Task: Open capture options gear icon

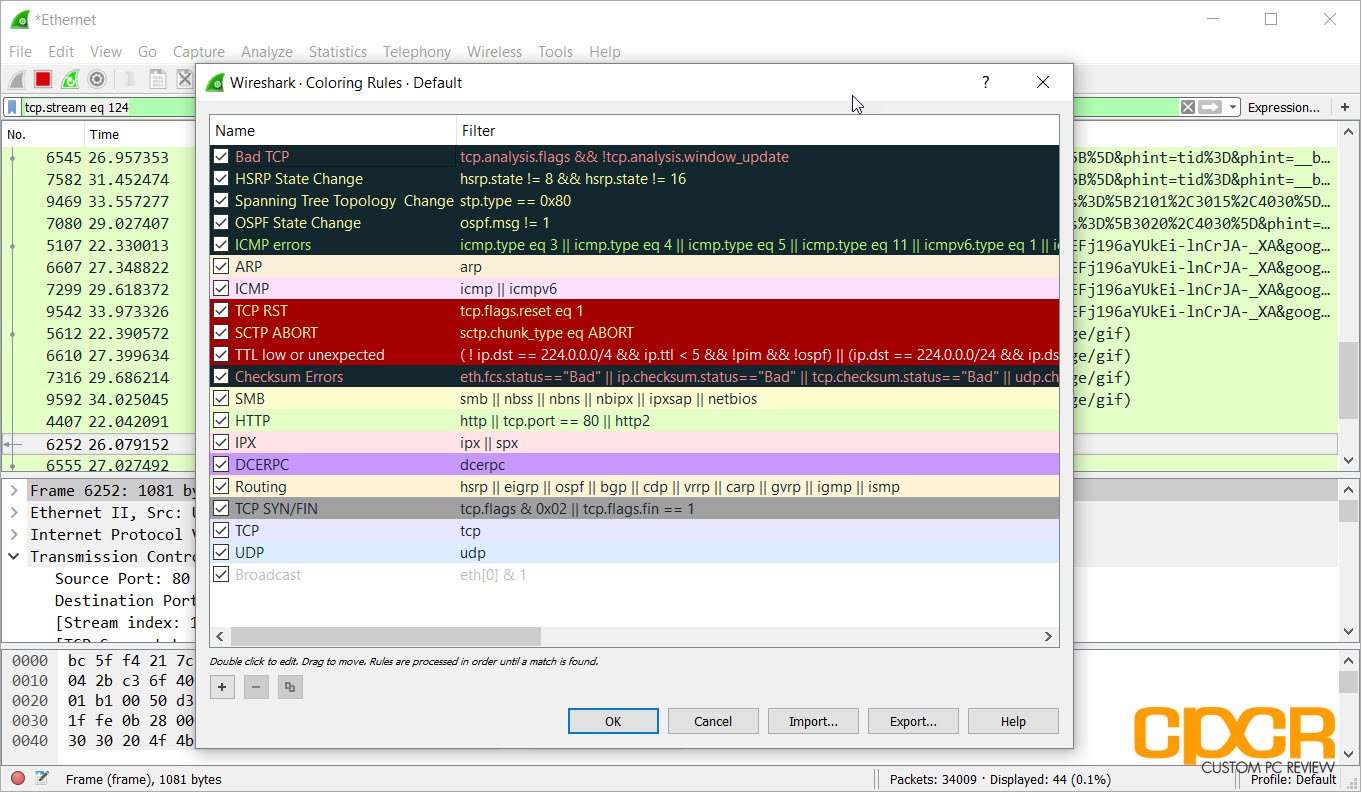Action: click(97, 79)
